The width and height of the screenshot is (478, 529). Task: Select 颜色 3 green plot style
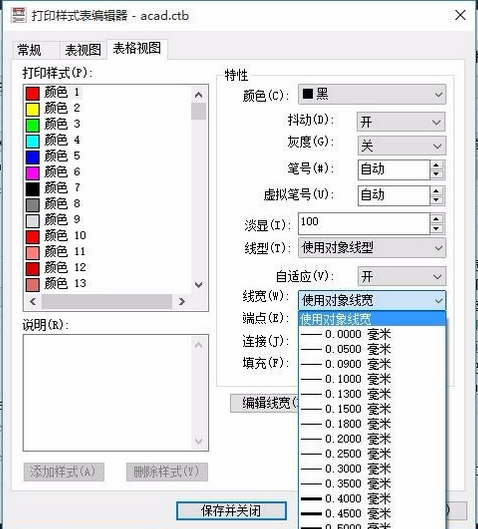coord(108,124)
